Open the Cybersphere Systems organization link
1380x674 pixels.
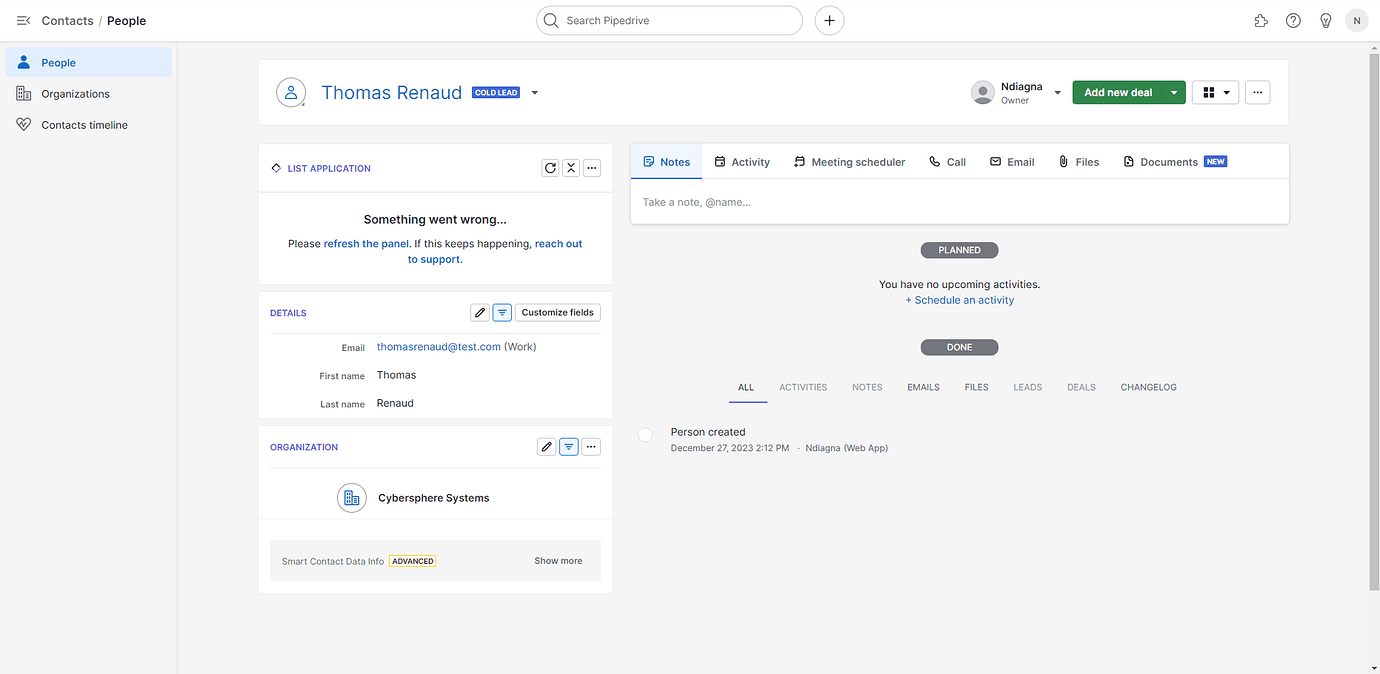[x=434, y=498]
